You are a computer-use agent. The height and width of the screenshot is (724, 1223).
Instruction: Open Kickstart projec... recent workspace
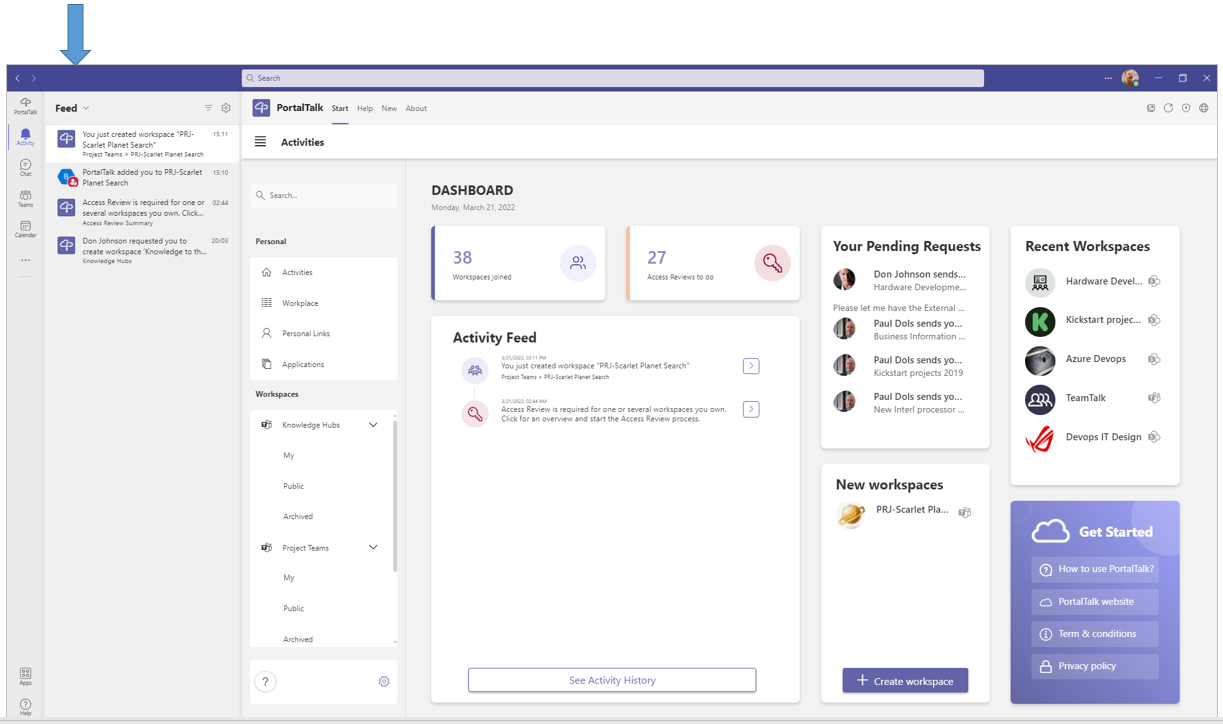1095,320
